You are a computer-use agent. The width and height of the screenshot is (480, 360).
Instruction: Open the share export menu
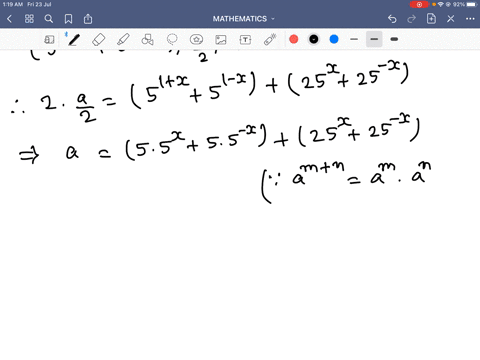click(88, 19)
